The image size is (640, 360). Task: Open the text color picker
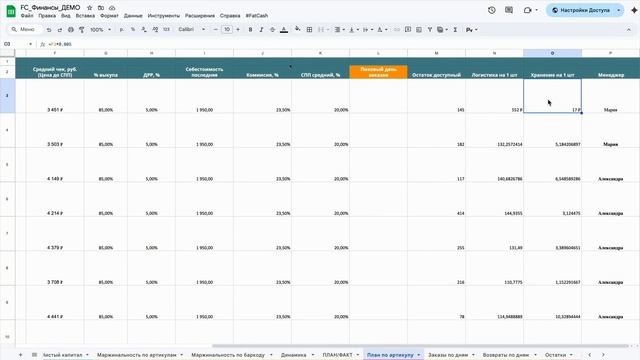tap(284, 30)
